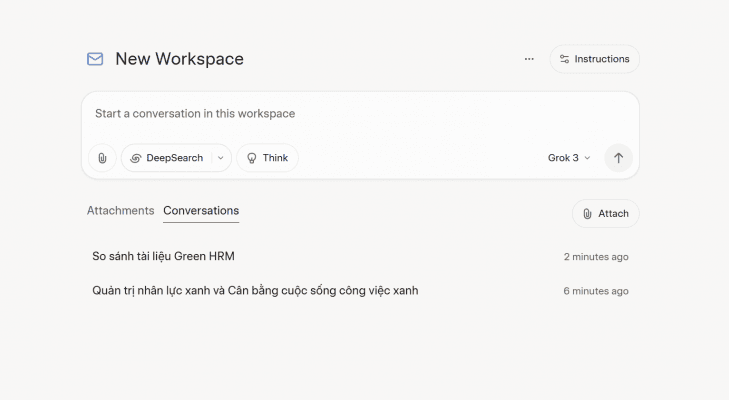Click the envelope workspace icon
The height and width of the screenshot is (400, 729).
[95, 59]
